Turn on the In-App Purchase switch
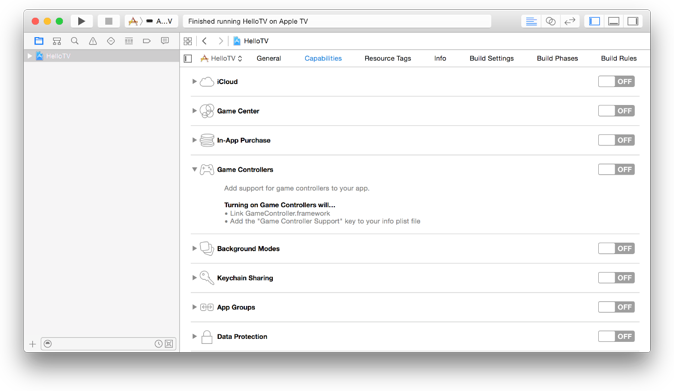The height and width of the screenshot is (391, 674). [x=616, y=140]
